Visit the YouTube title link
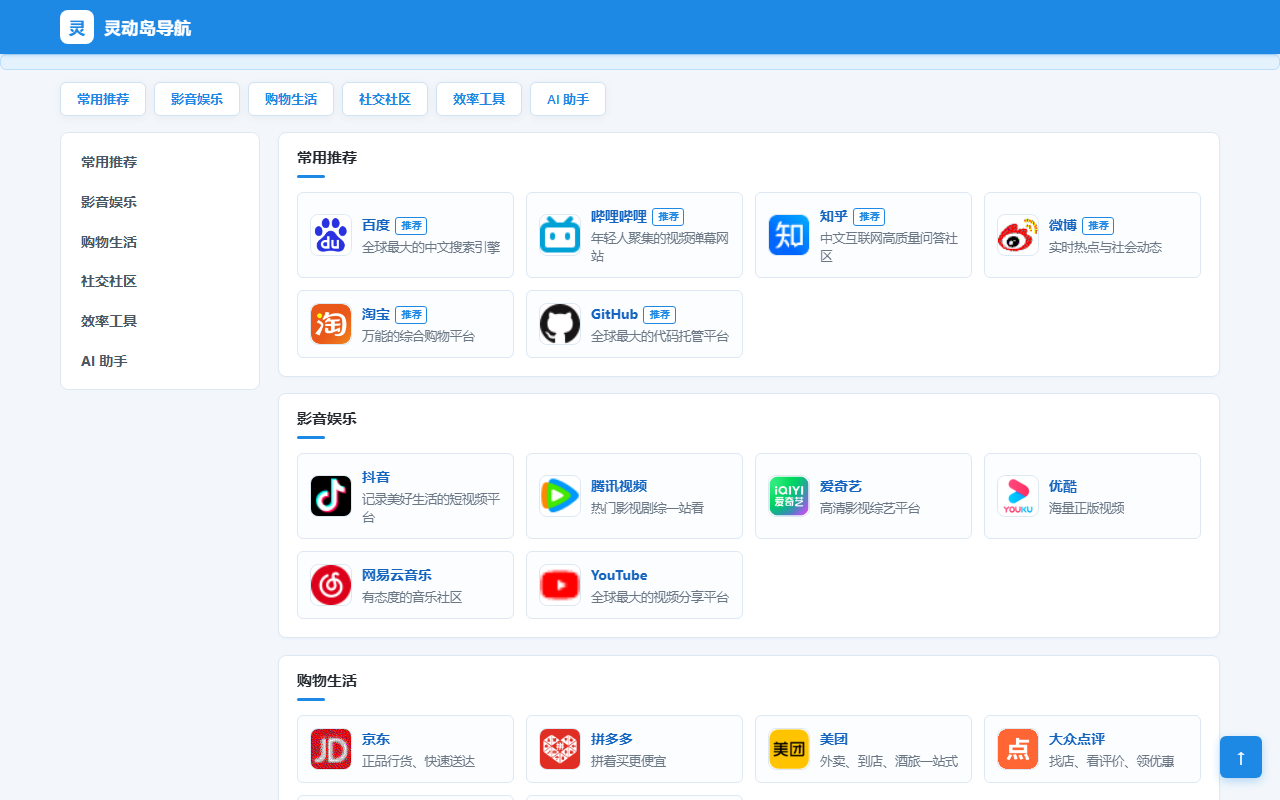This screenshot has width=1280, height=800. point(619,575)
